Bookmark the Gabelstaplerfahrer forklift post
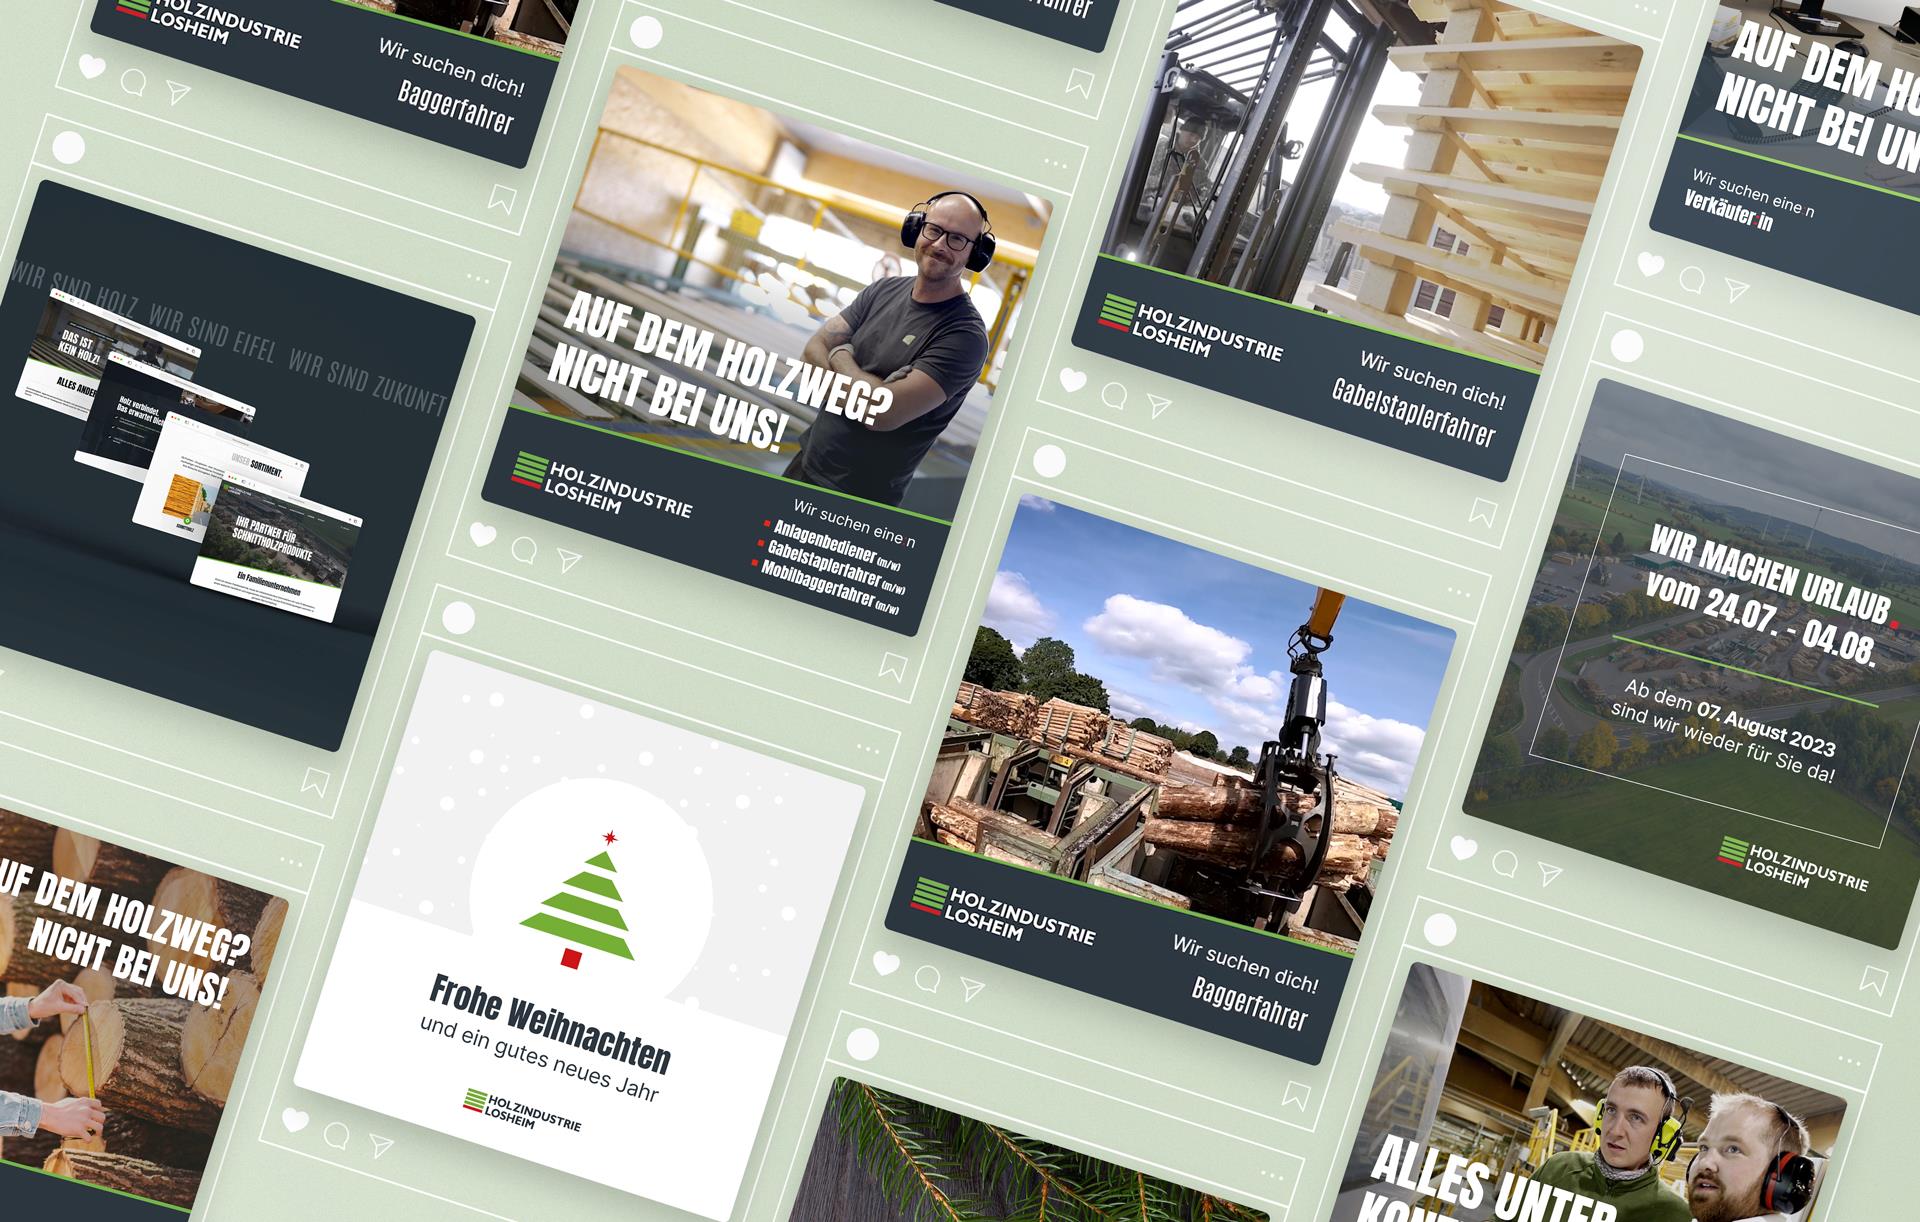This screenshot has width=1920, height=1222. tap(1482, 513)
